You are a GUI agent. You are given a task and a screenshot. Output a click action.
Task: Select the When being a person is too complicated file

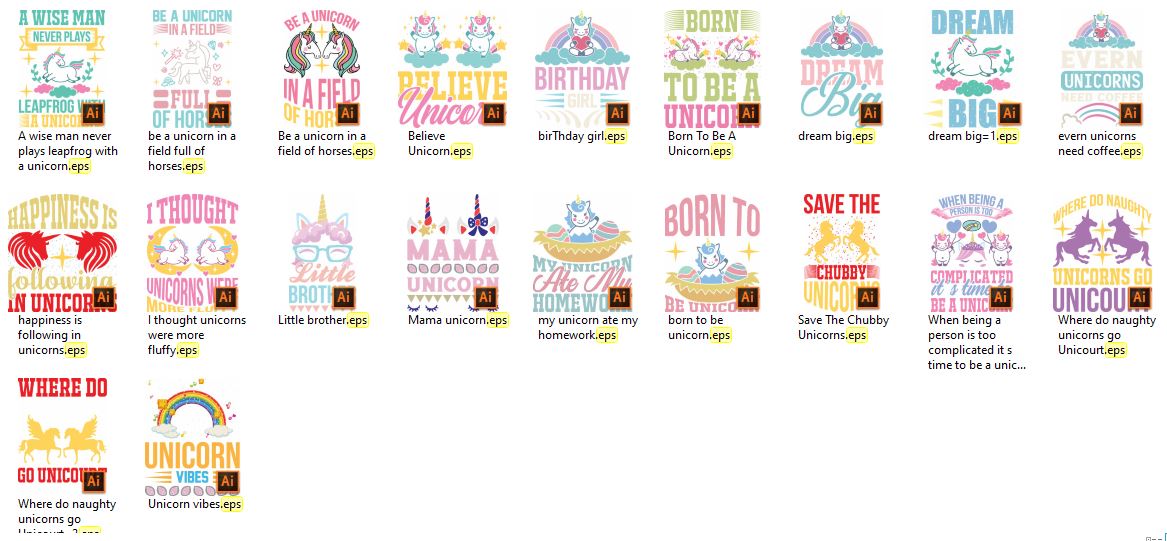click(x=971, y=252)
